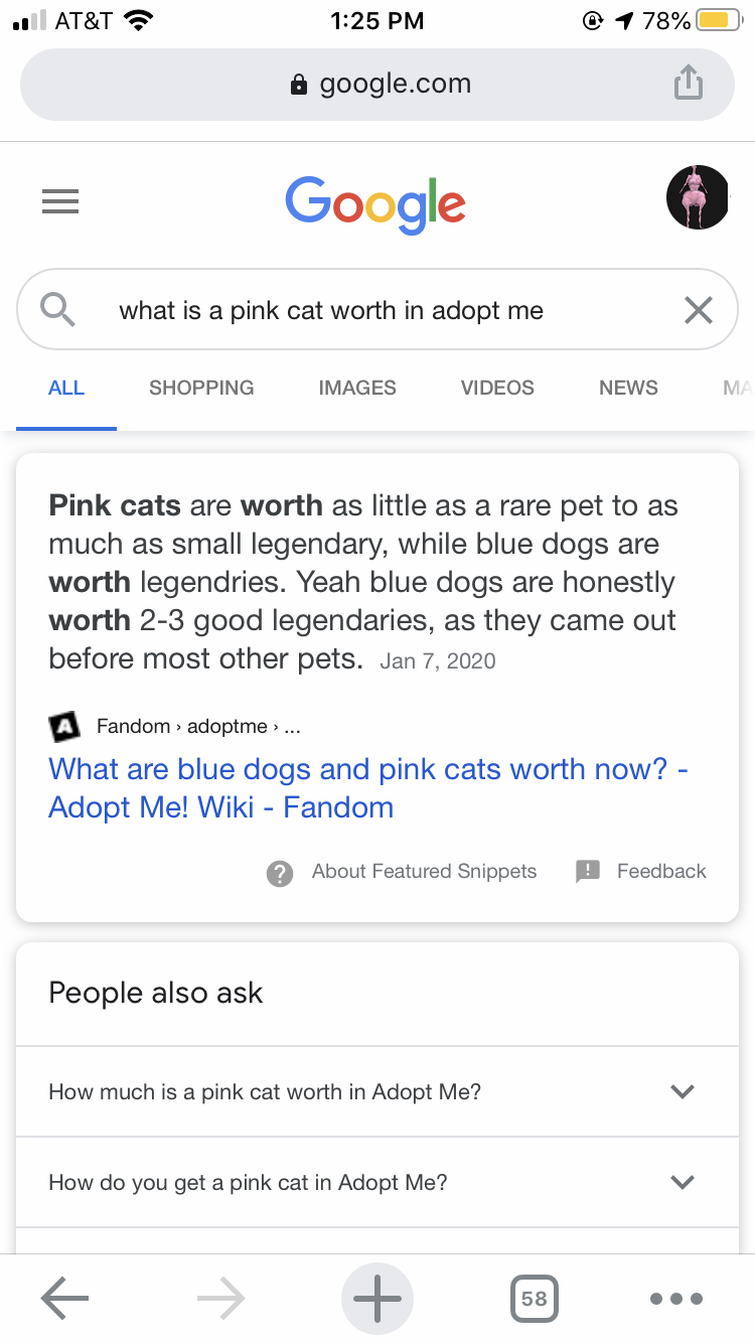
Task: Tap the share icon in address bar
Action: (x=688, y=83)
